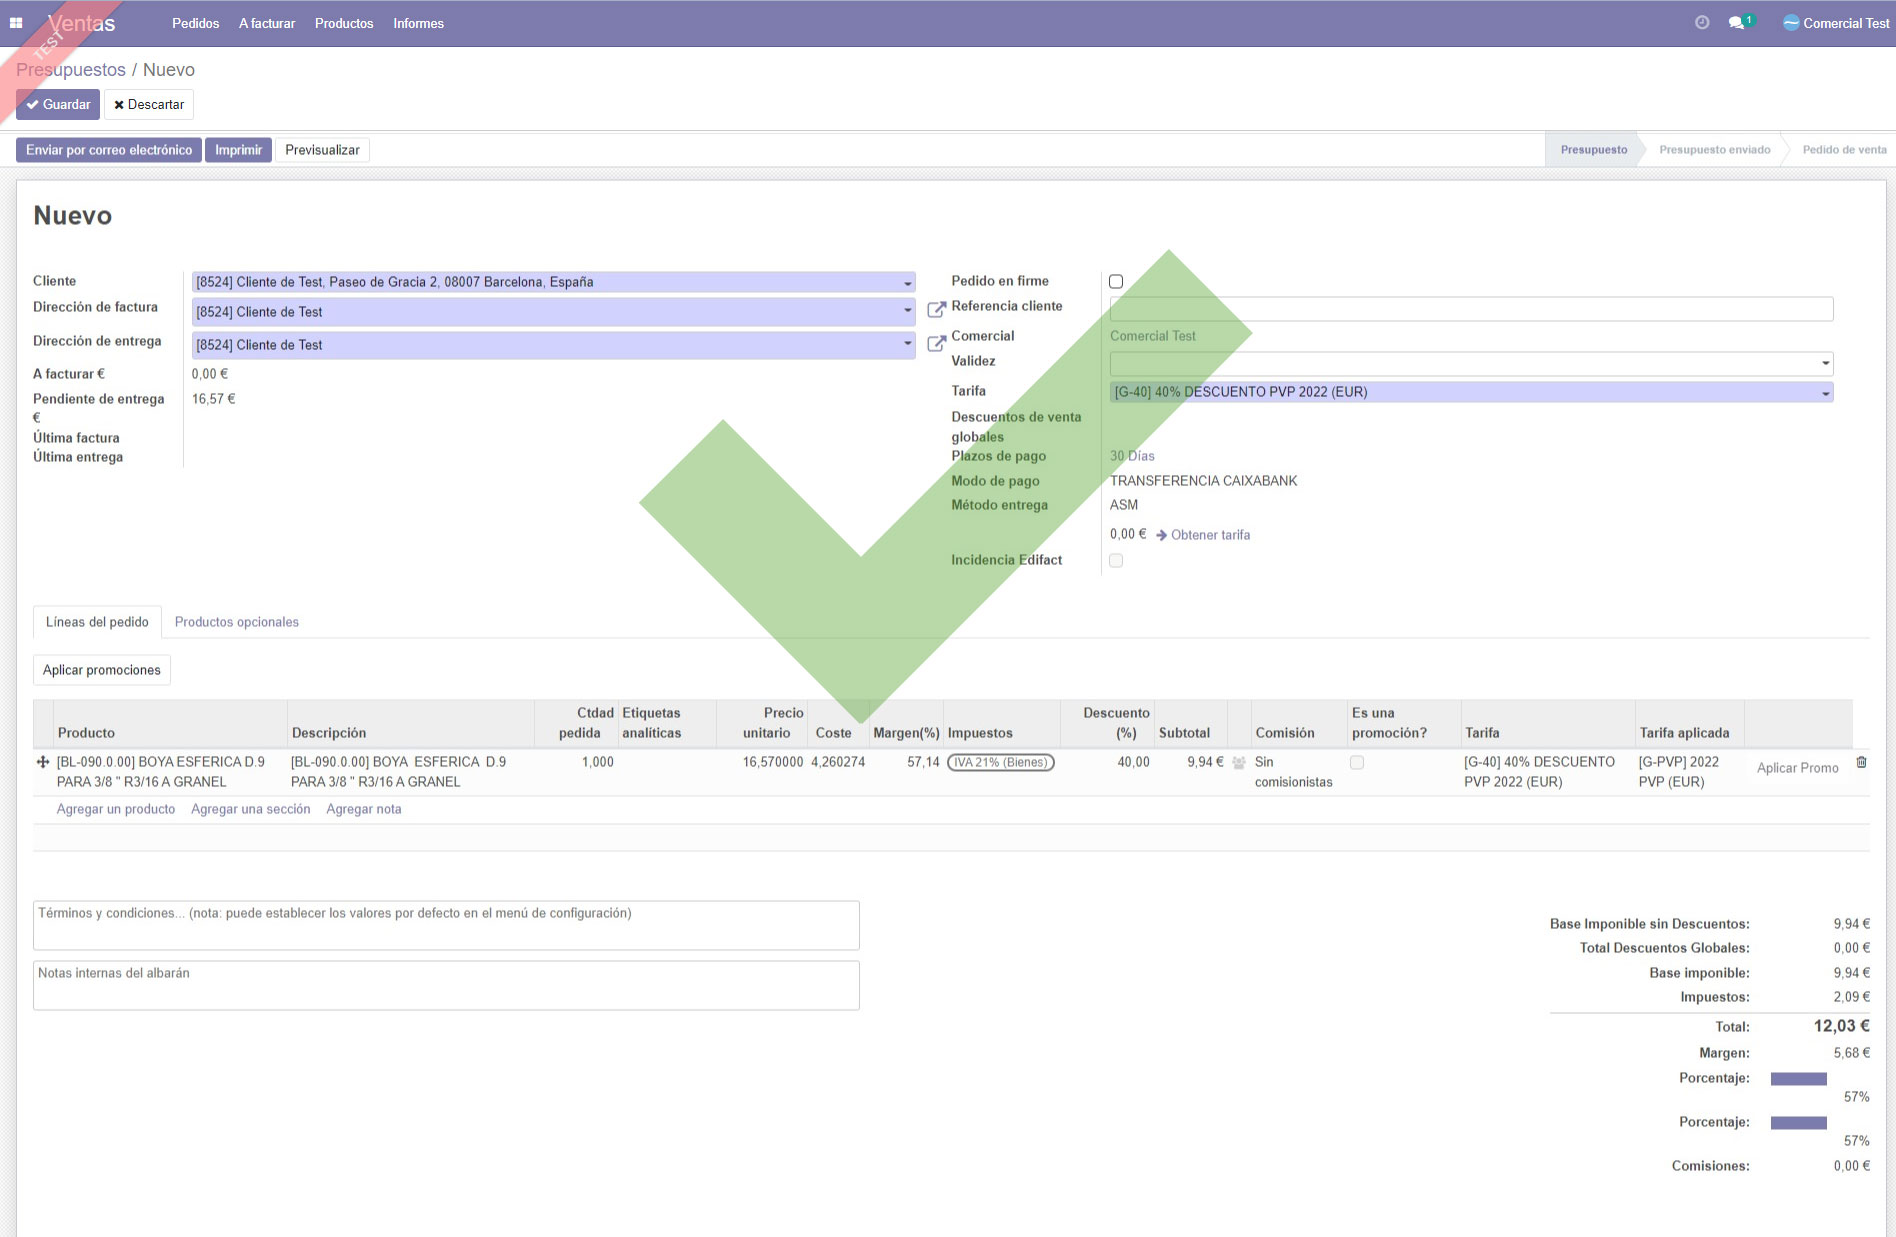Click Agregar un producto link

(116, 809)
